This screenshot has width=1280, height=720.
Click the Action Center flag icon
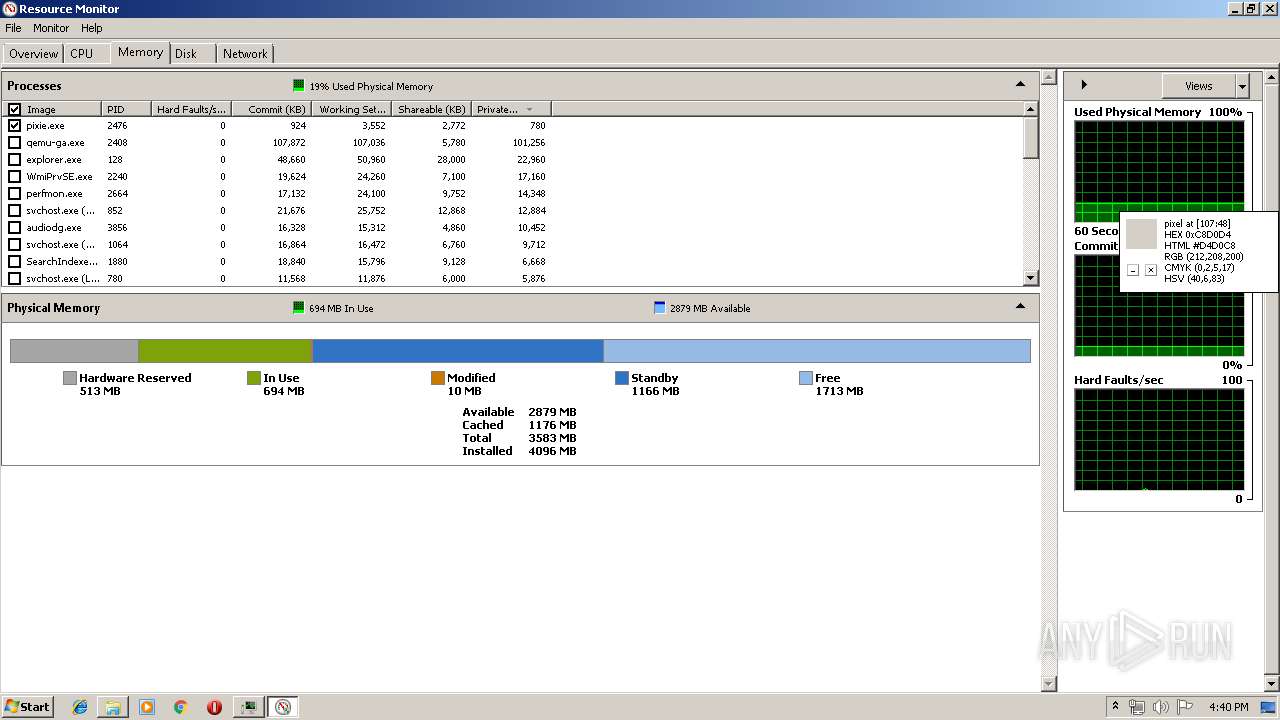(1184, 707)
